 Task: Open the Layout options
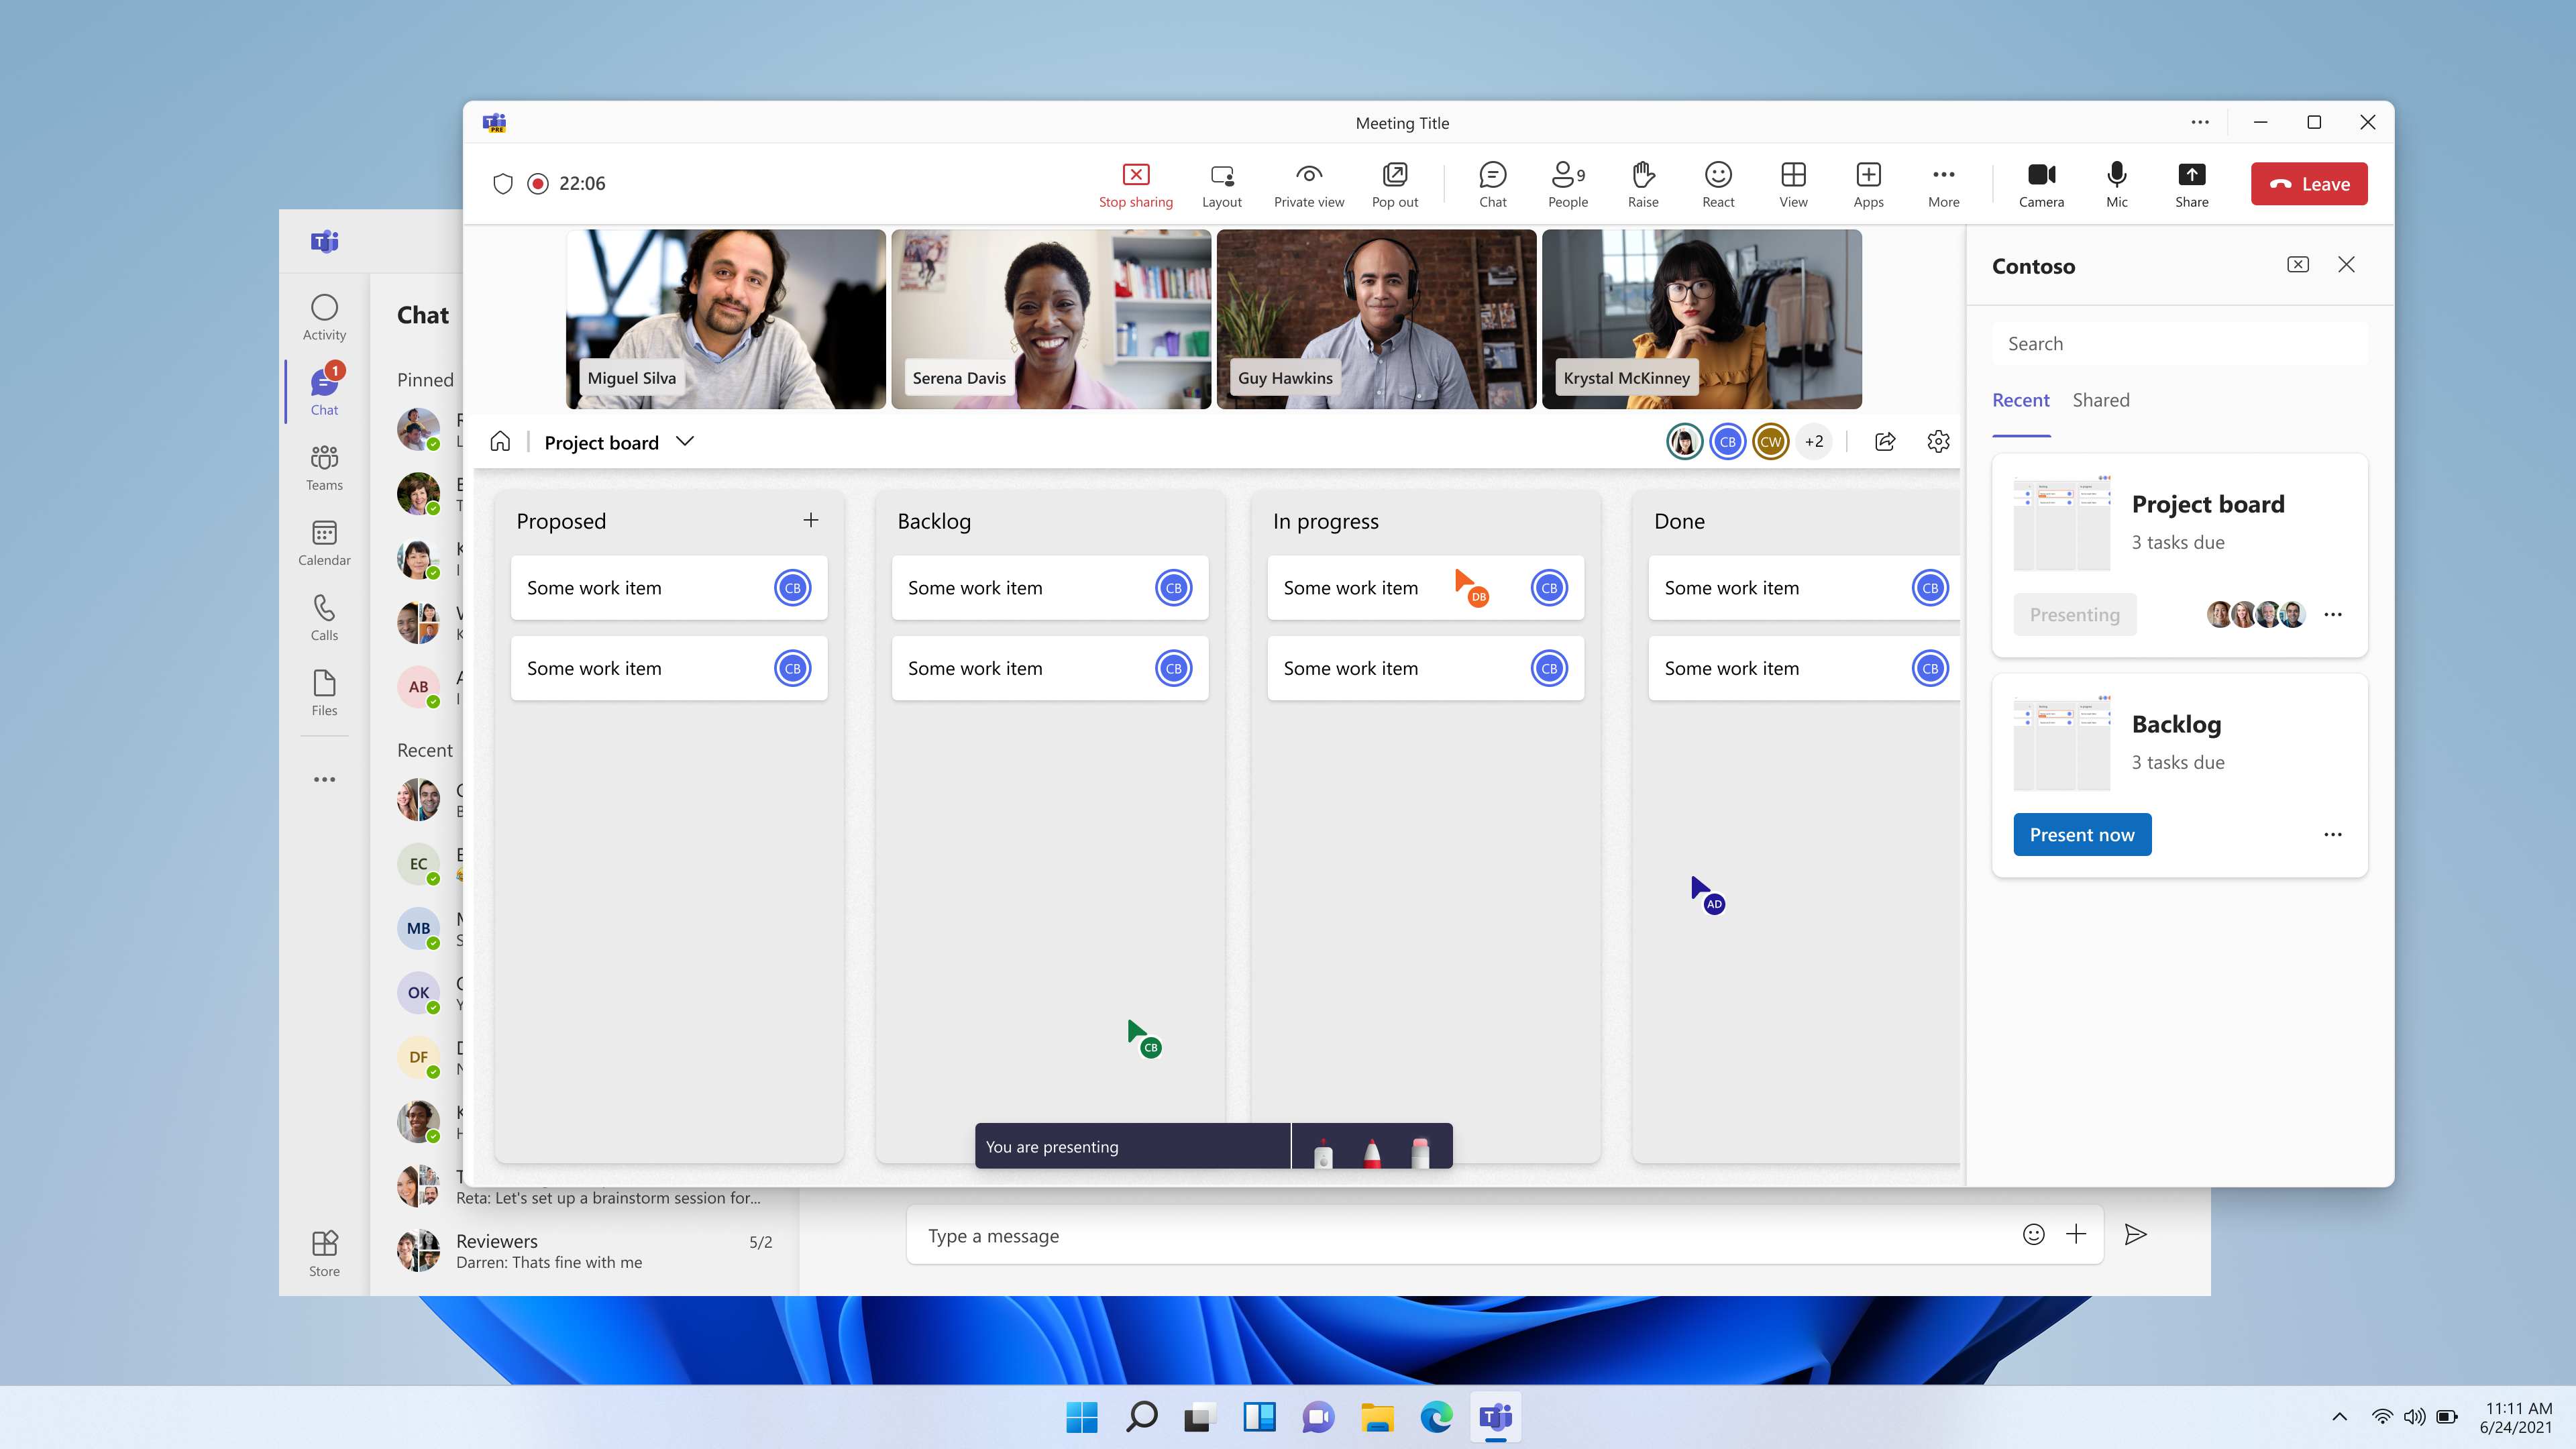click(1221, 184)
